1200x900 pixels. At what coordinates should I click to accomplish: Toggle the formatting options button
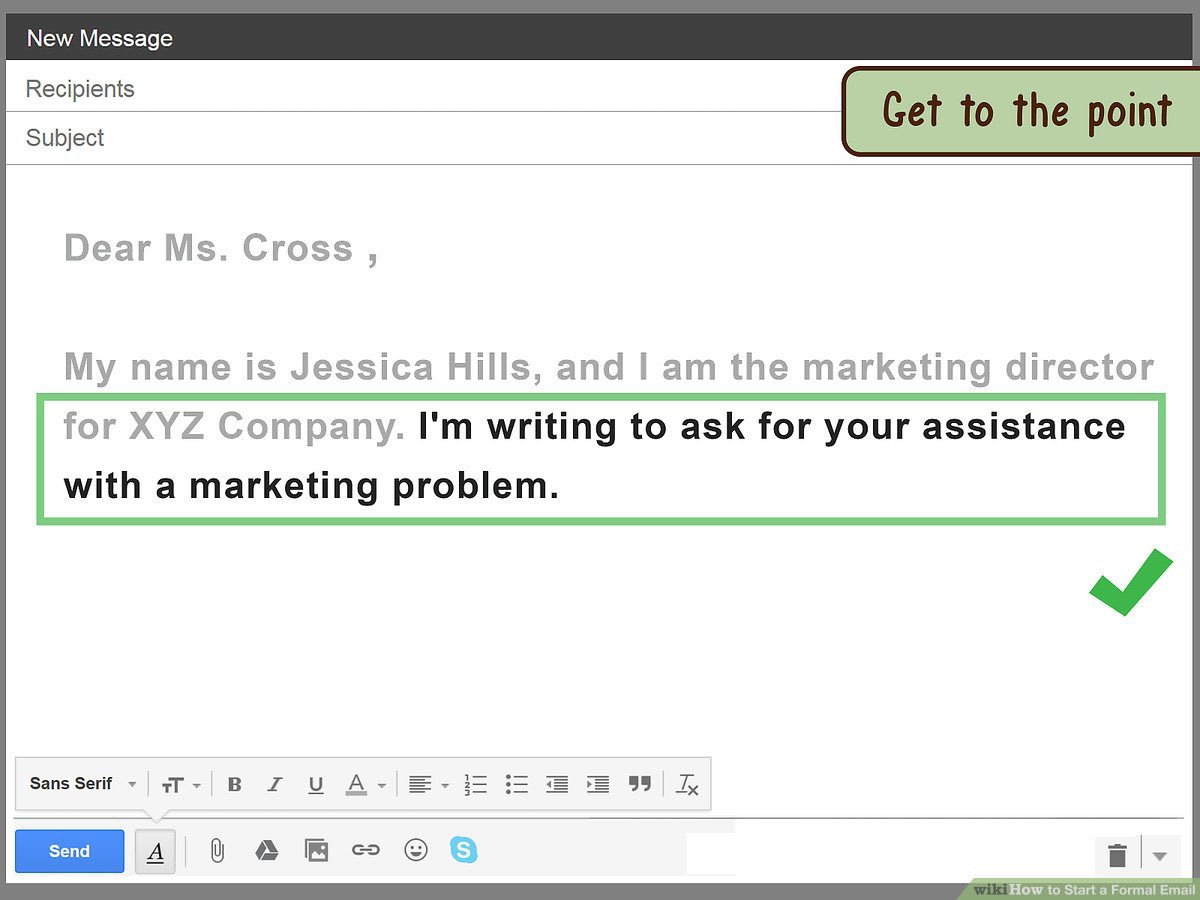coord(156,852)
